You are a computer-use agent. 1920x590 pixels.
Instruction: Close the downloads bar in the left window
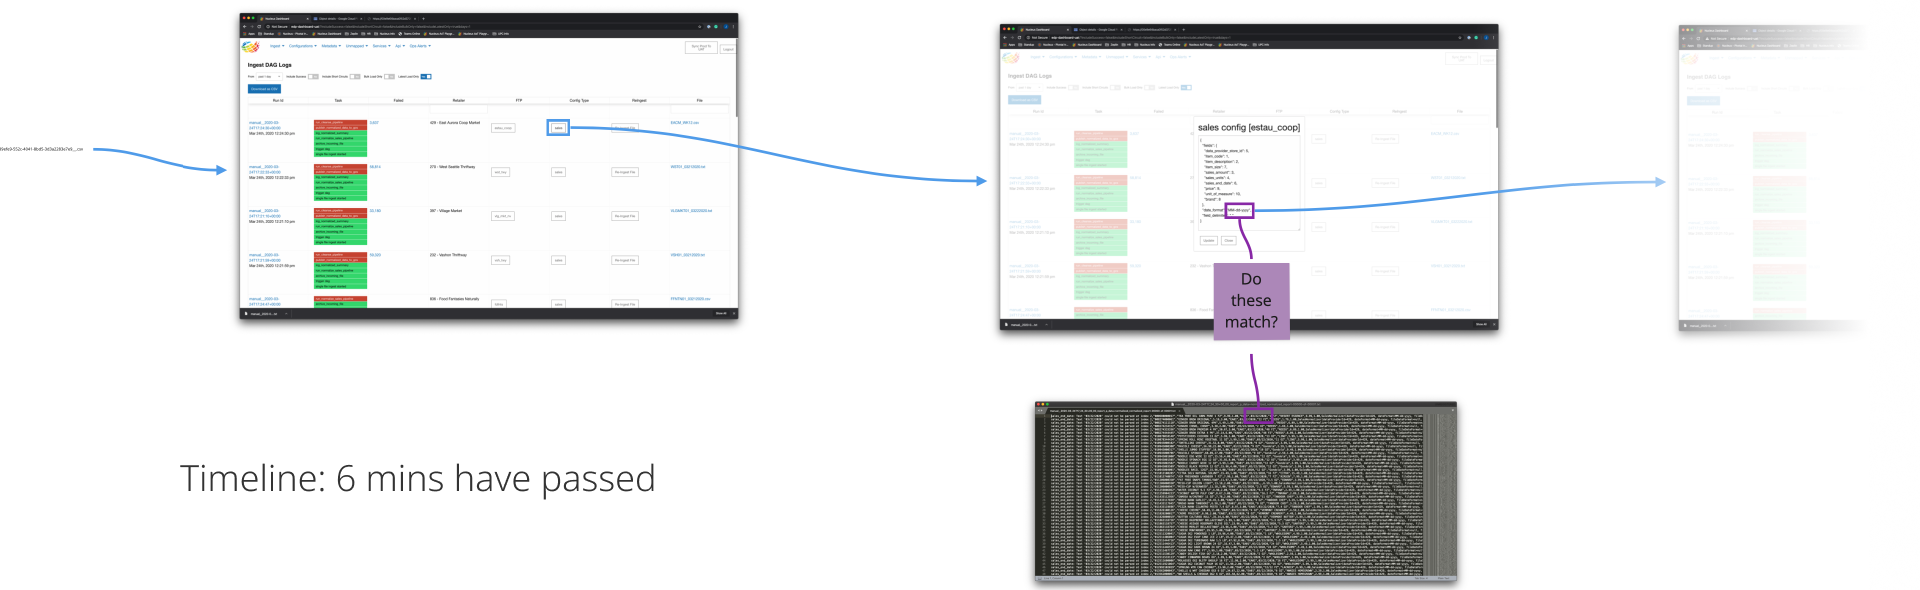coord(734,313)
